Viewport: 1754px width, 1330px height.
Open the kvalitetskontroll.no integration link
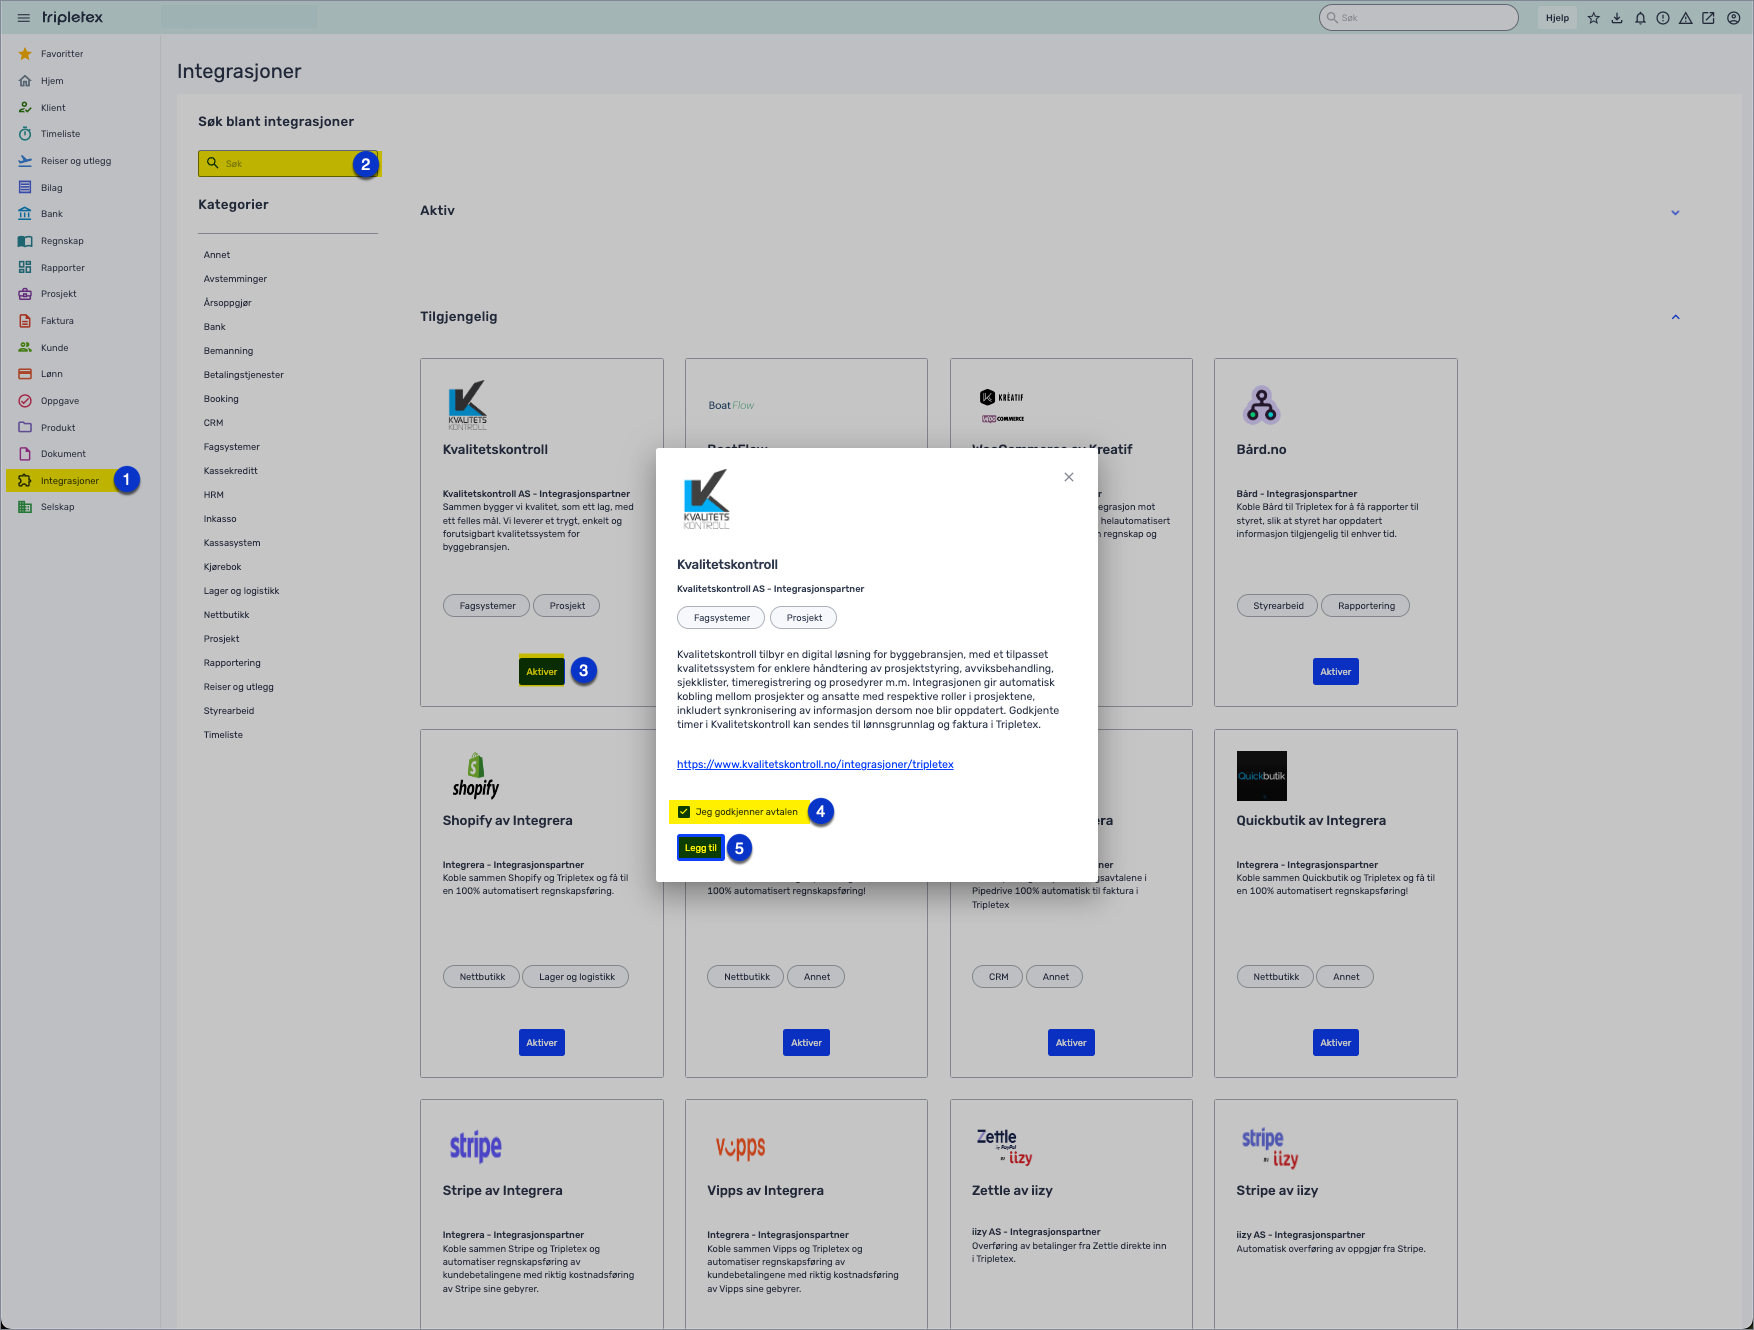point(815,764)
